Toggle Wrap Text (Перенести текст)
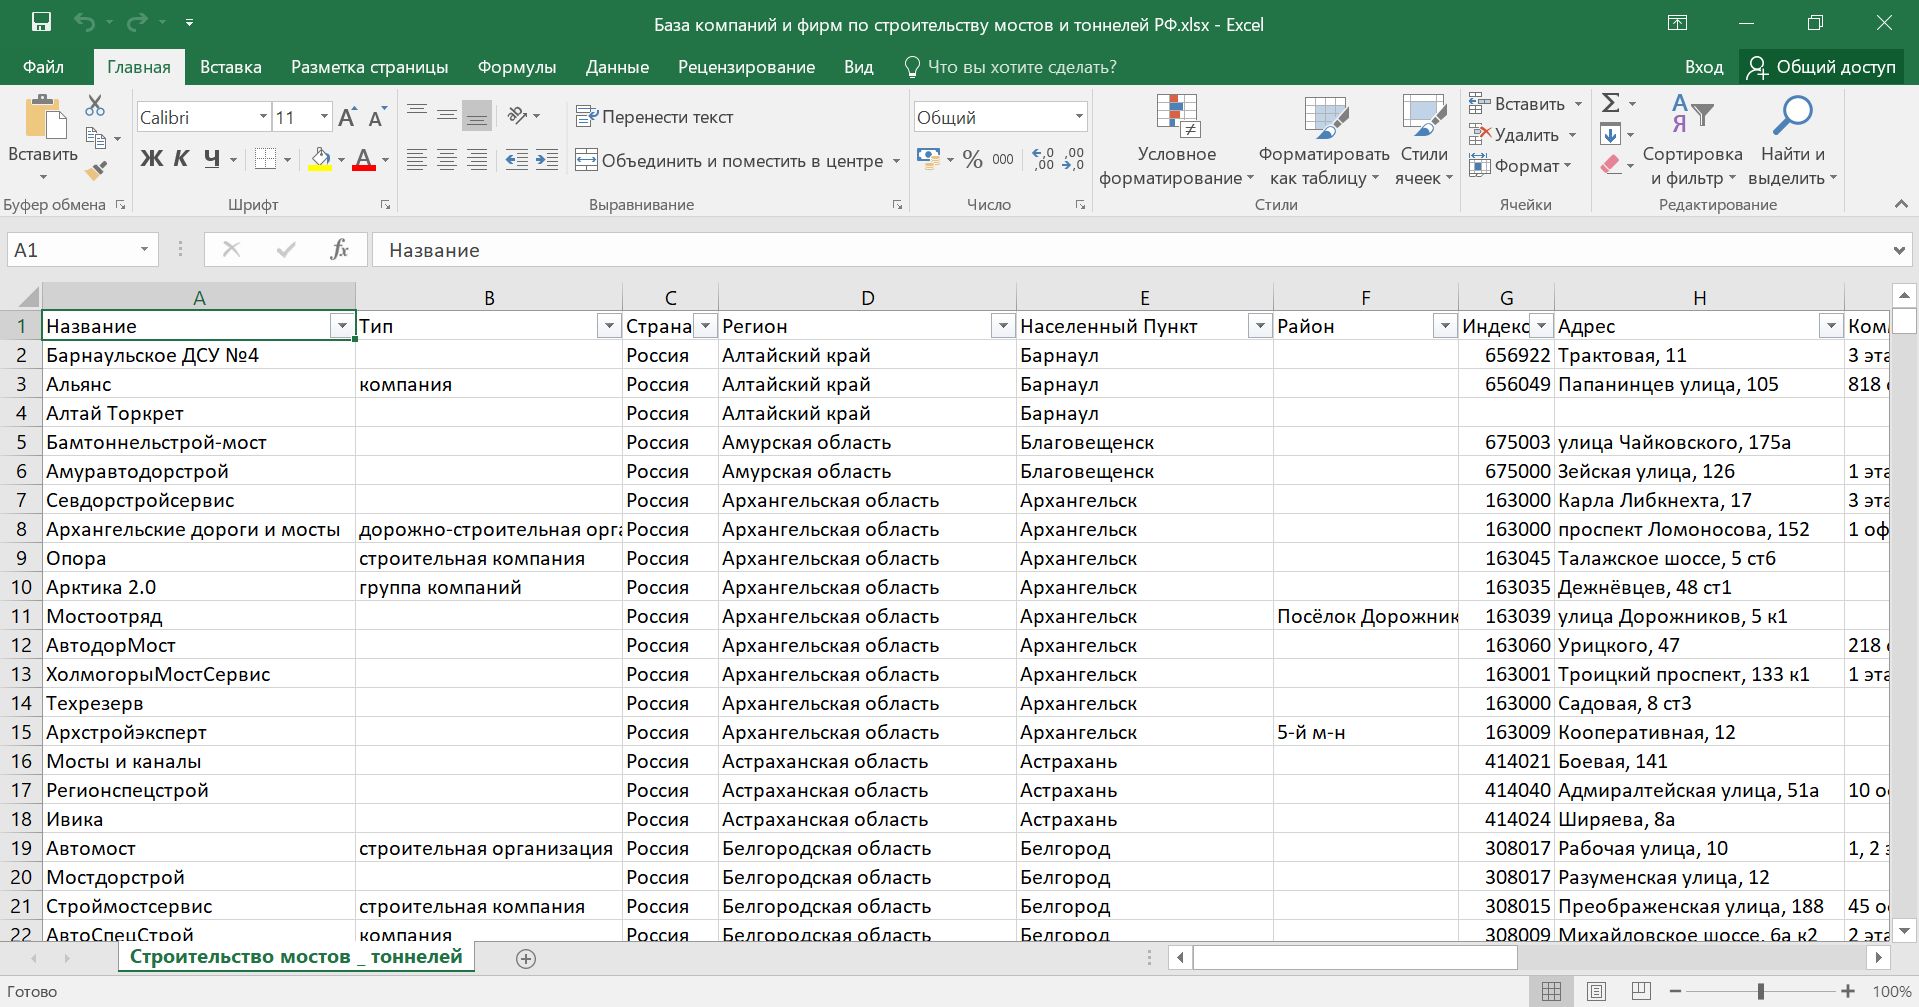Image resolution: width=1919 pixels, height=1007 pixels. (x=654, y=117)
